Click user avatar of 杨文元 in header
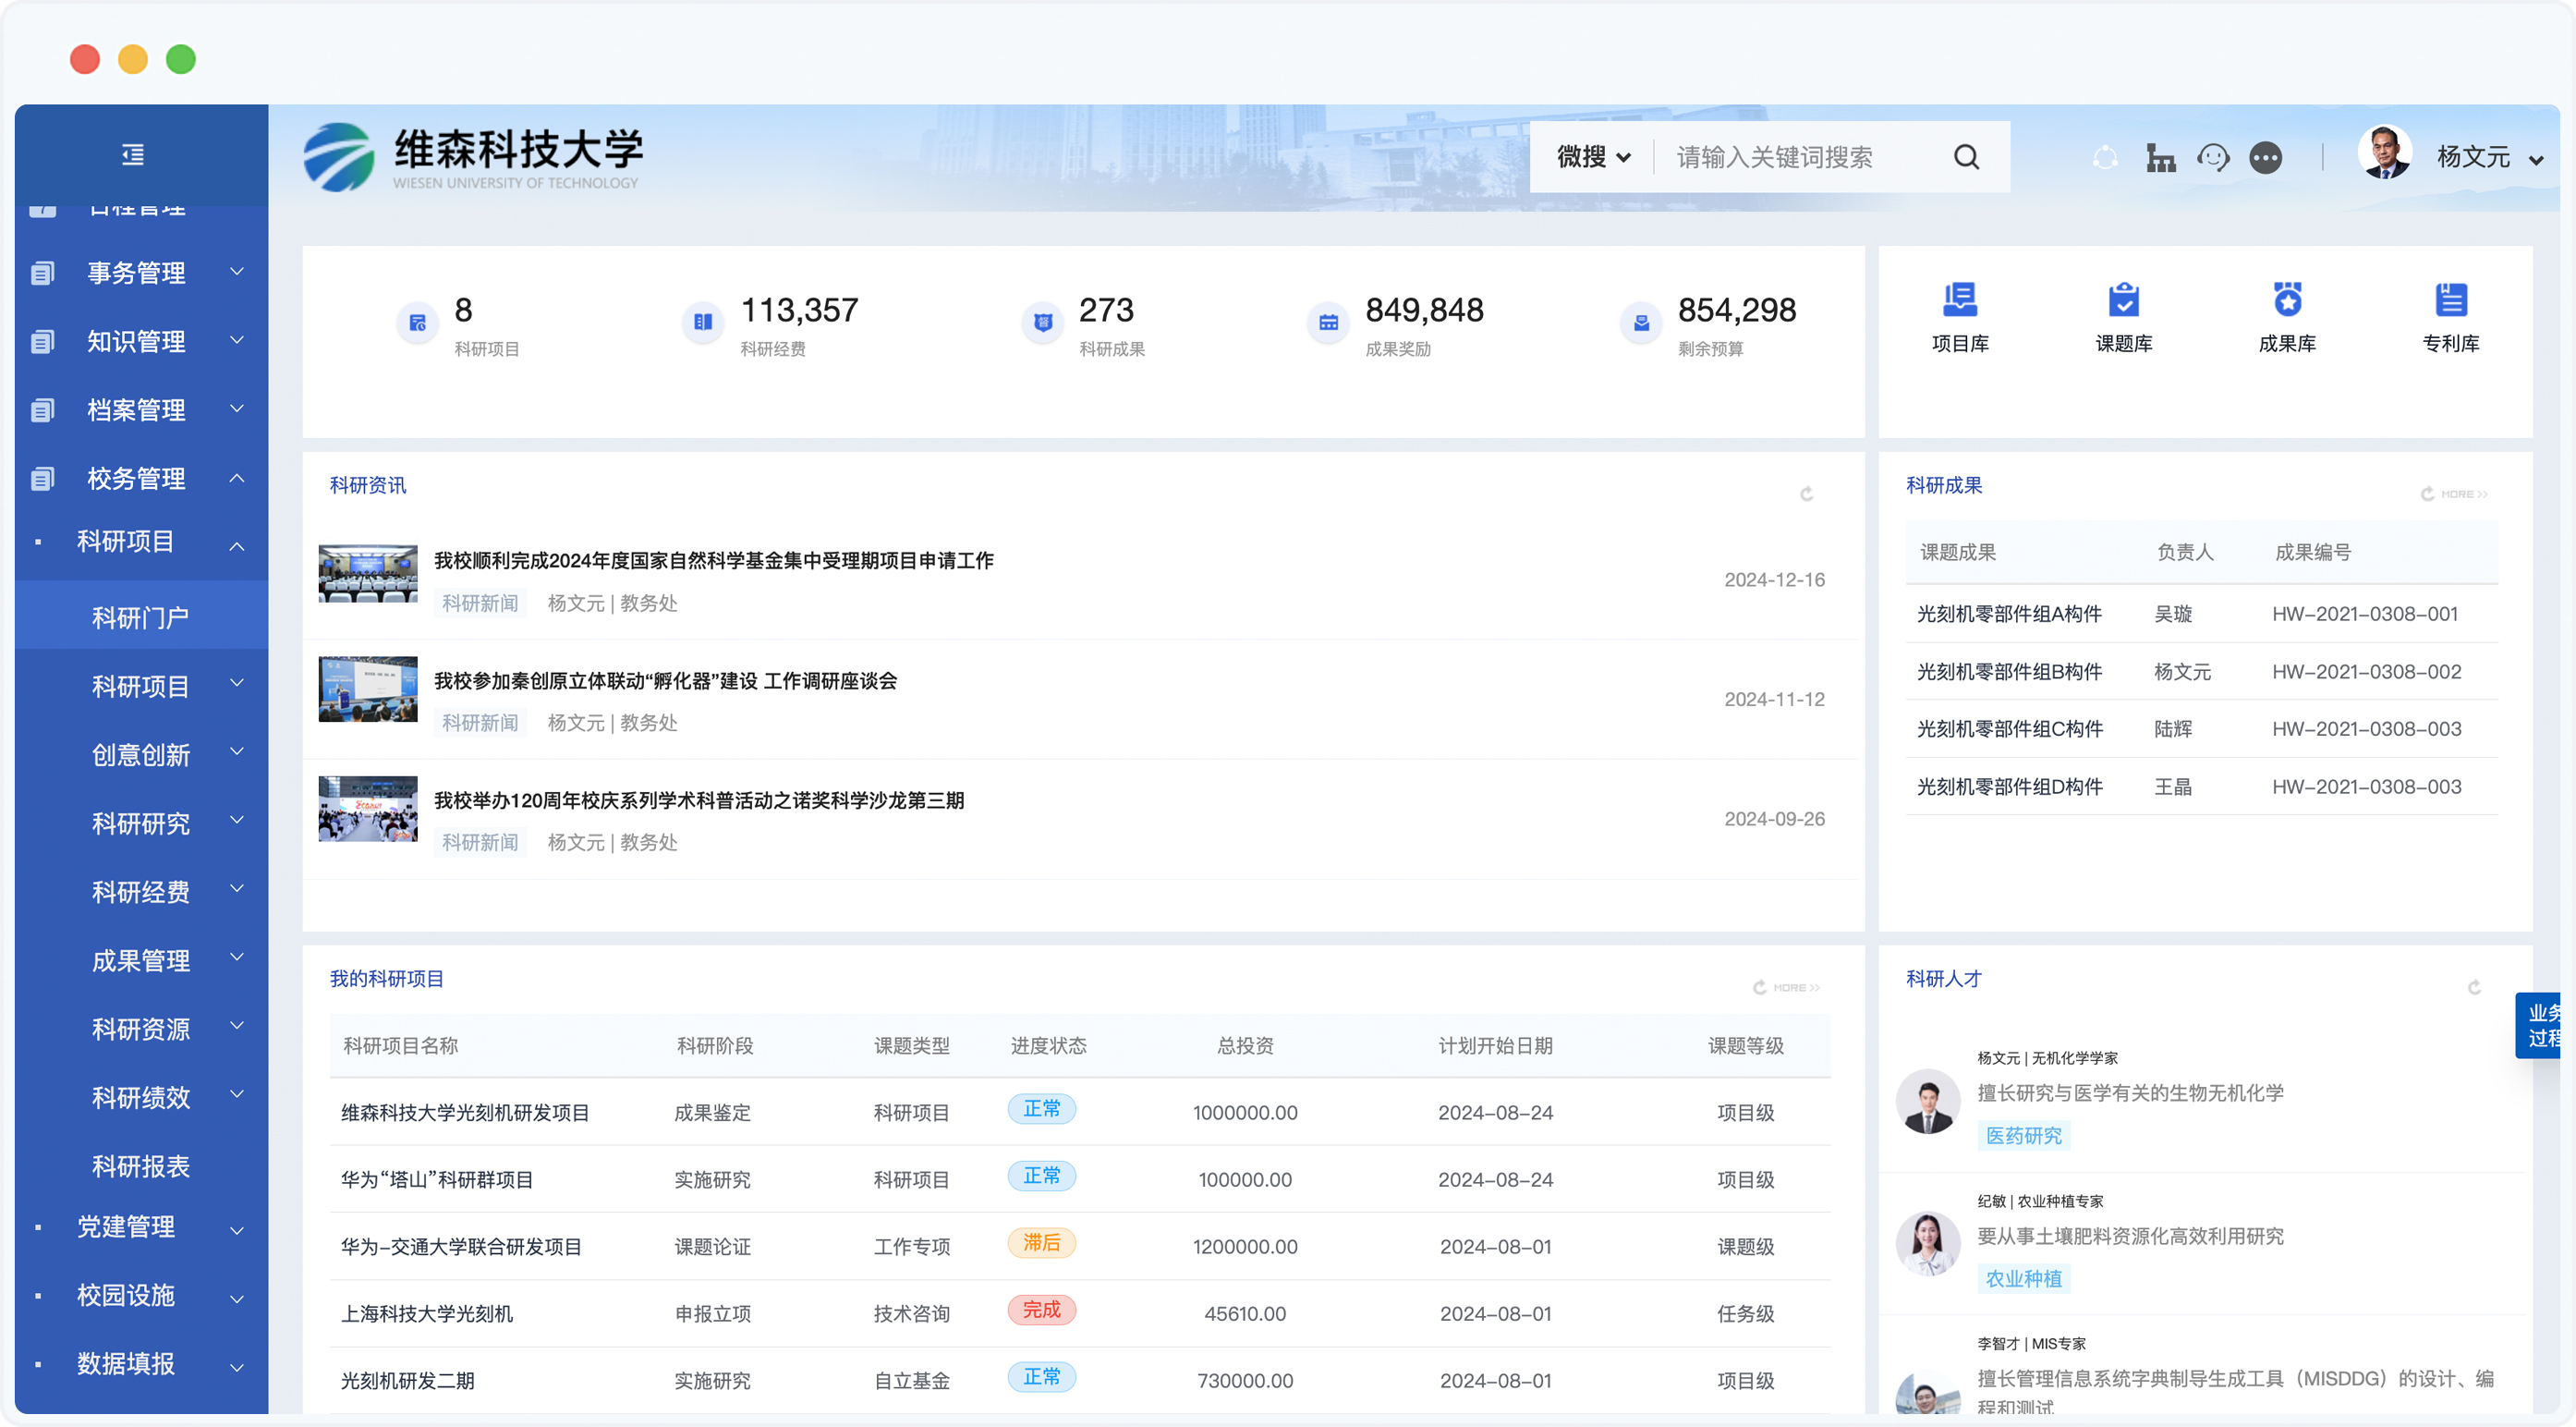The image size is (2576, 1427). (2385, 152)
